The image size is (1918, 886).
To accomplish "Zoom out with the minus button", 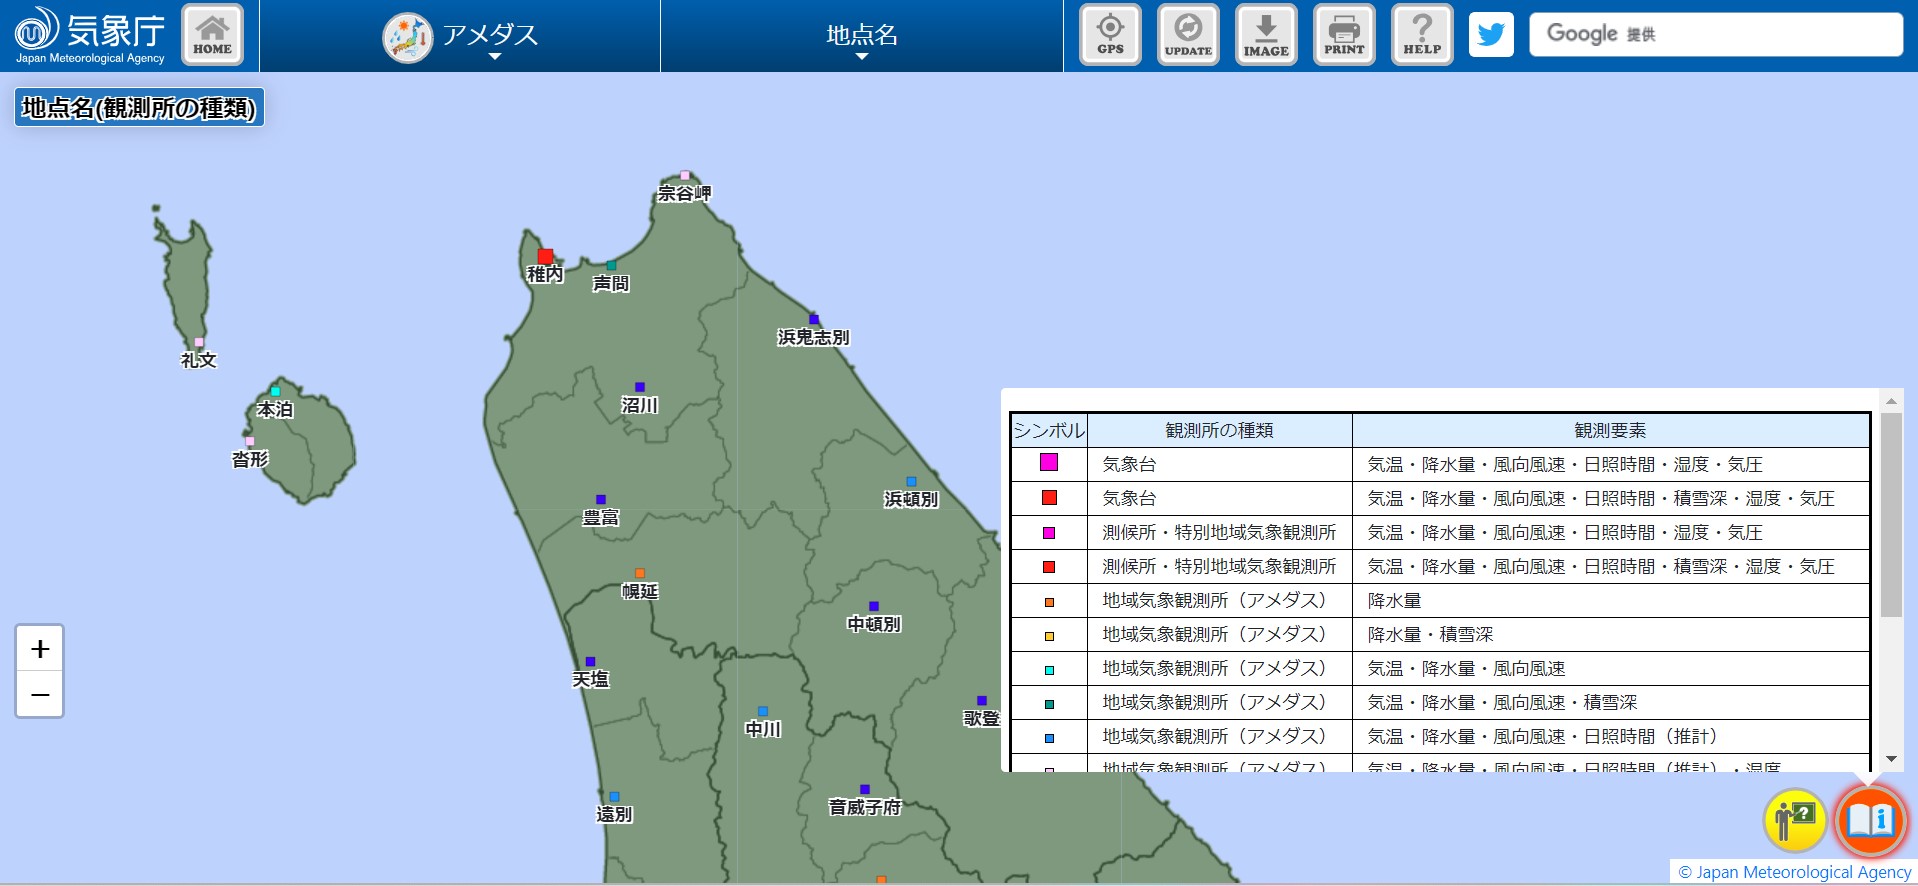I will tap(40, 694).
